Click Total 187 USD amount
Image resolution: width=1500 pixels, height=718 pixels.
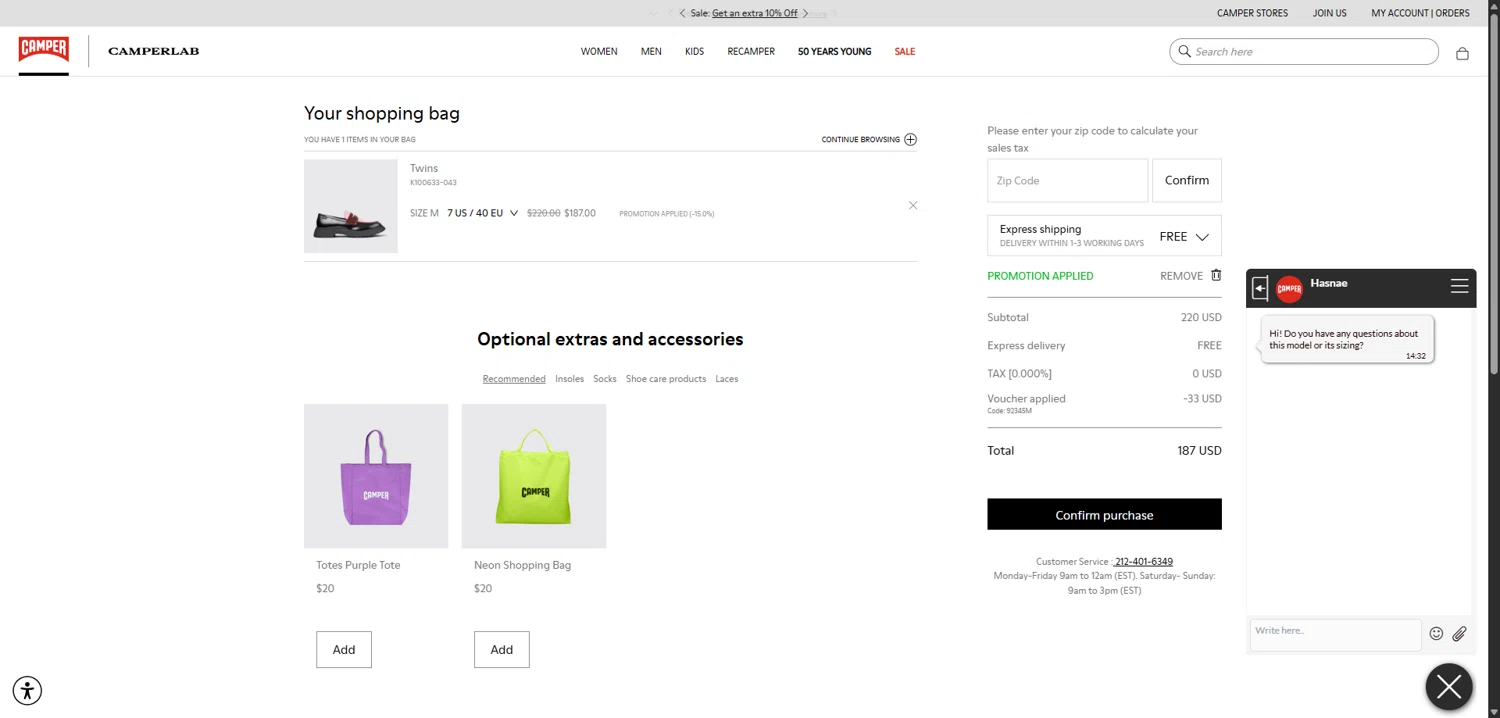point(1199,451)
